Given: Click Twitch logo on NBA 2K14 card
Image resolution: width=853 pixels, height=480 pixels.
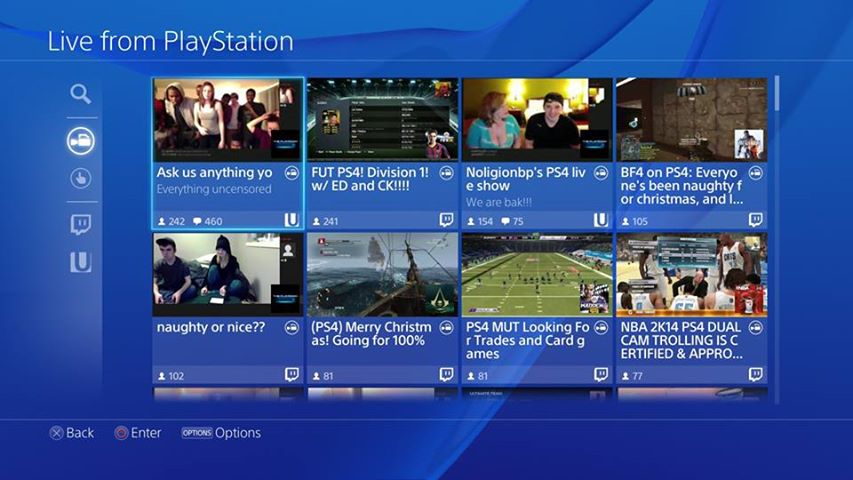Looking at the screenshot, I should coord(755,374).
